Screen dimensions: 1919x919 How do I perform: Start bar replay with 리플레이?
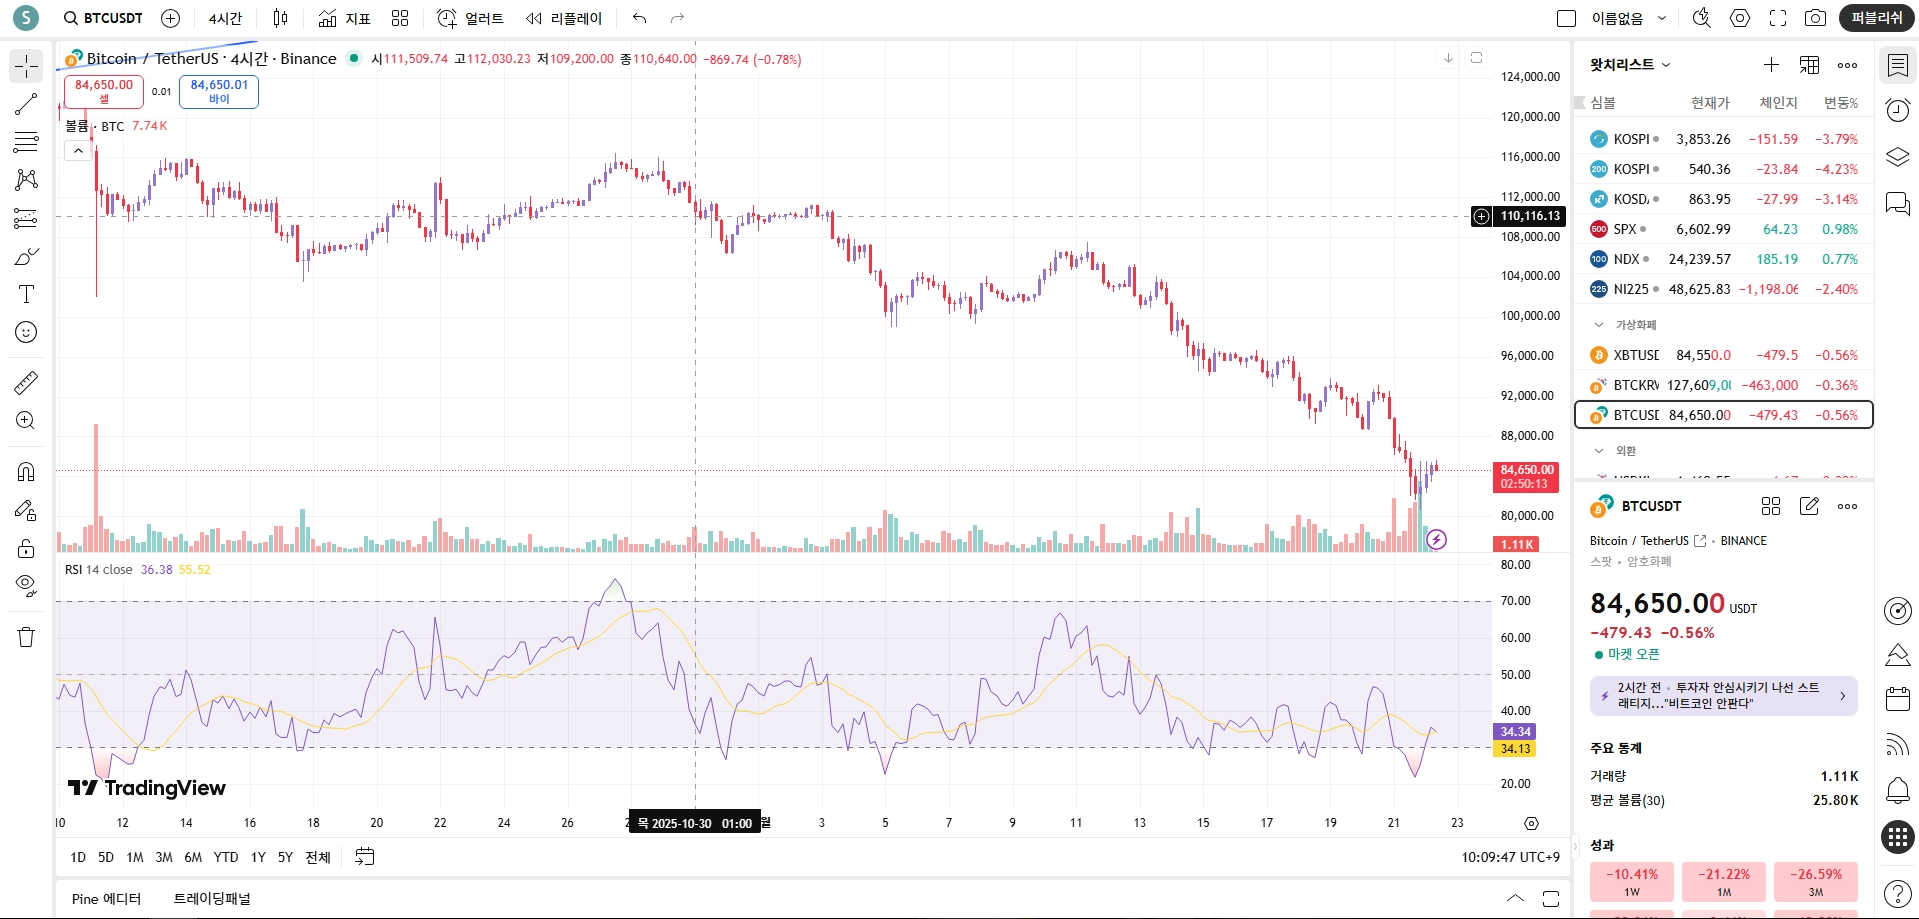click(564, 18)
